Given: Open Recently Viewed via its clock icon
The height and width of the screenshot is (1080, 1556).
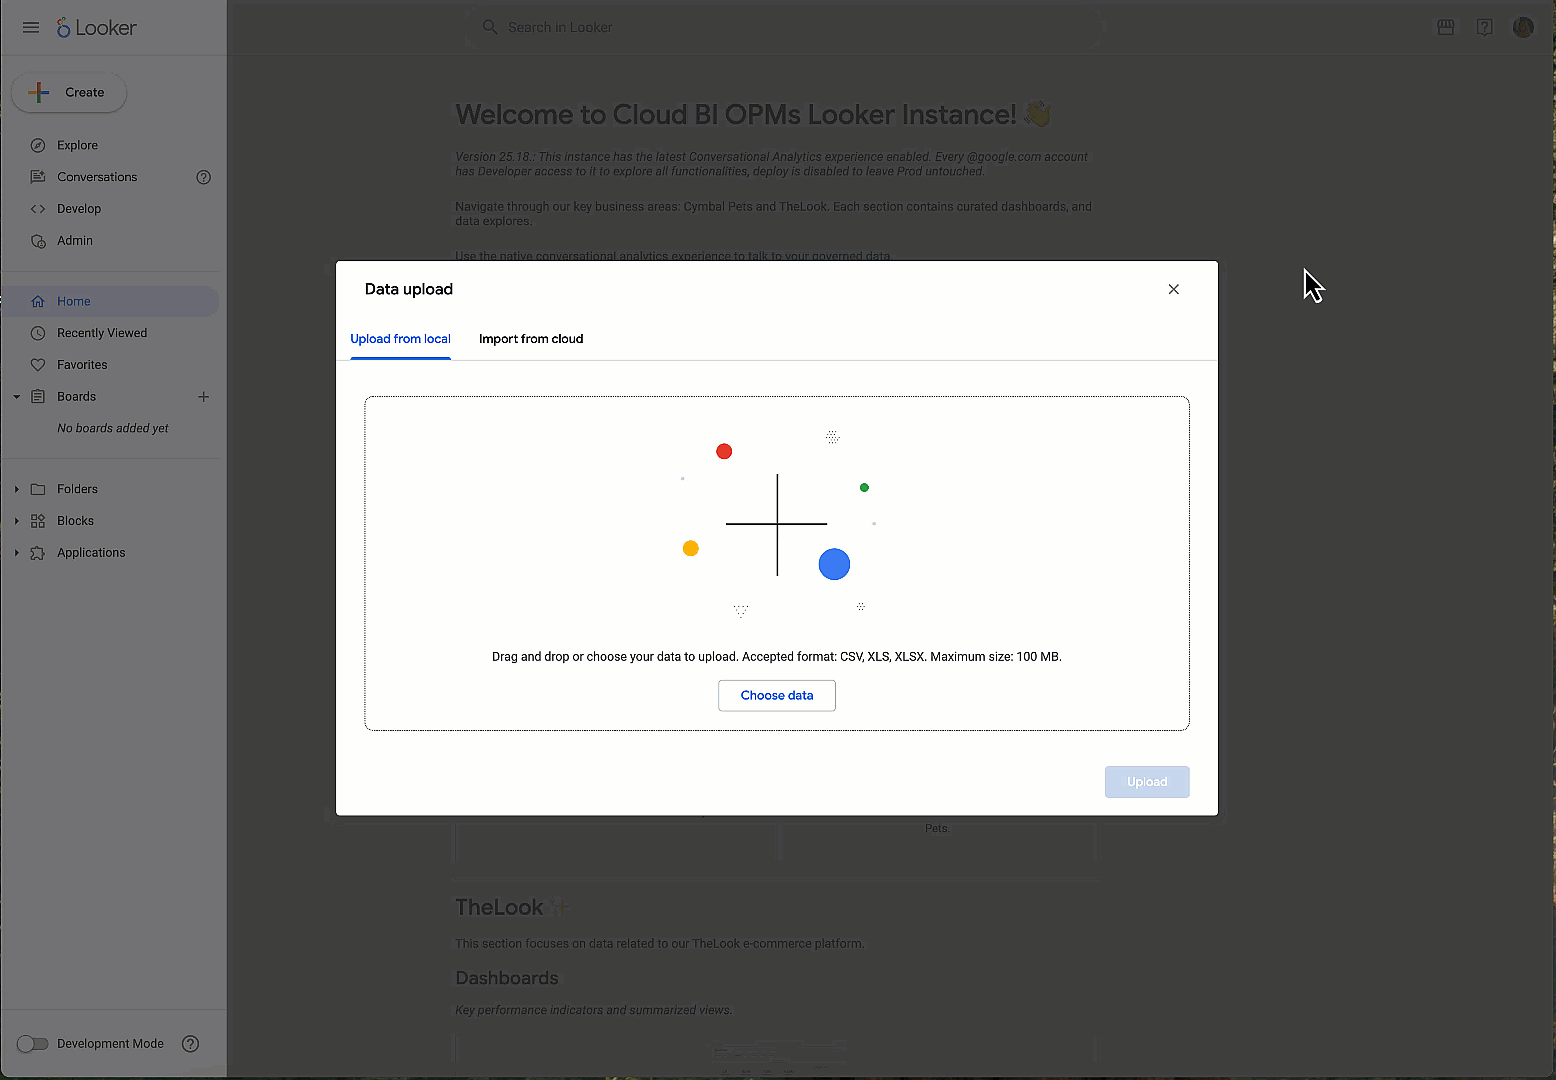Looking at the screenshot, I should (37, 332).
